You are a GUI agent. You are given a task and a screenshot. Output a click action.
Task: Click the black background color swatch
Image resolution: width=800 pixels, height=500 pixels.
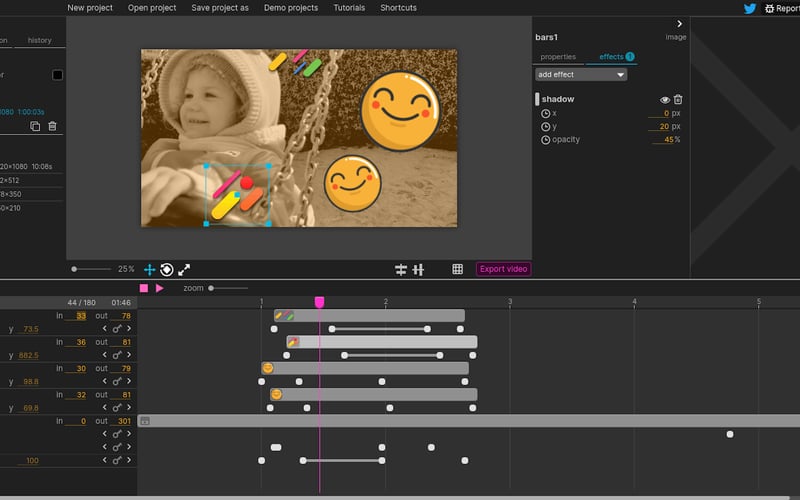click(x=57, y=75)
